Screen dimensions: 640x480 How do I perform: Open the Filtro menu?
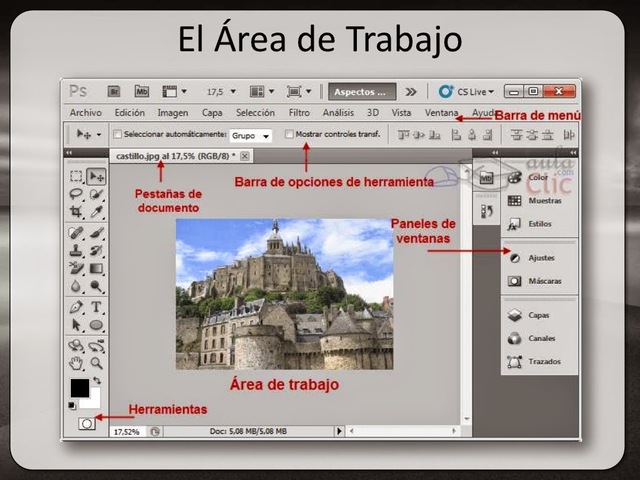pos(299,112)
